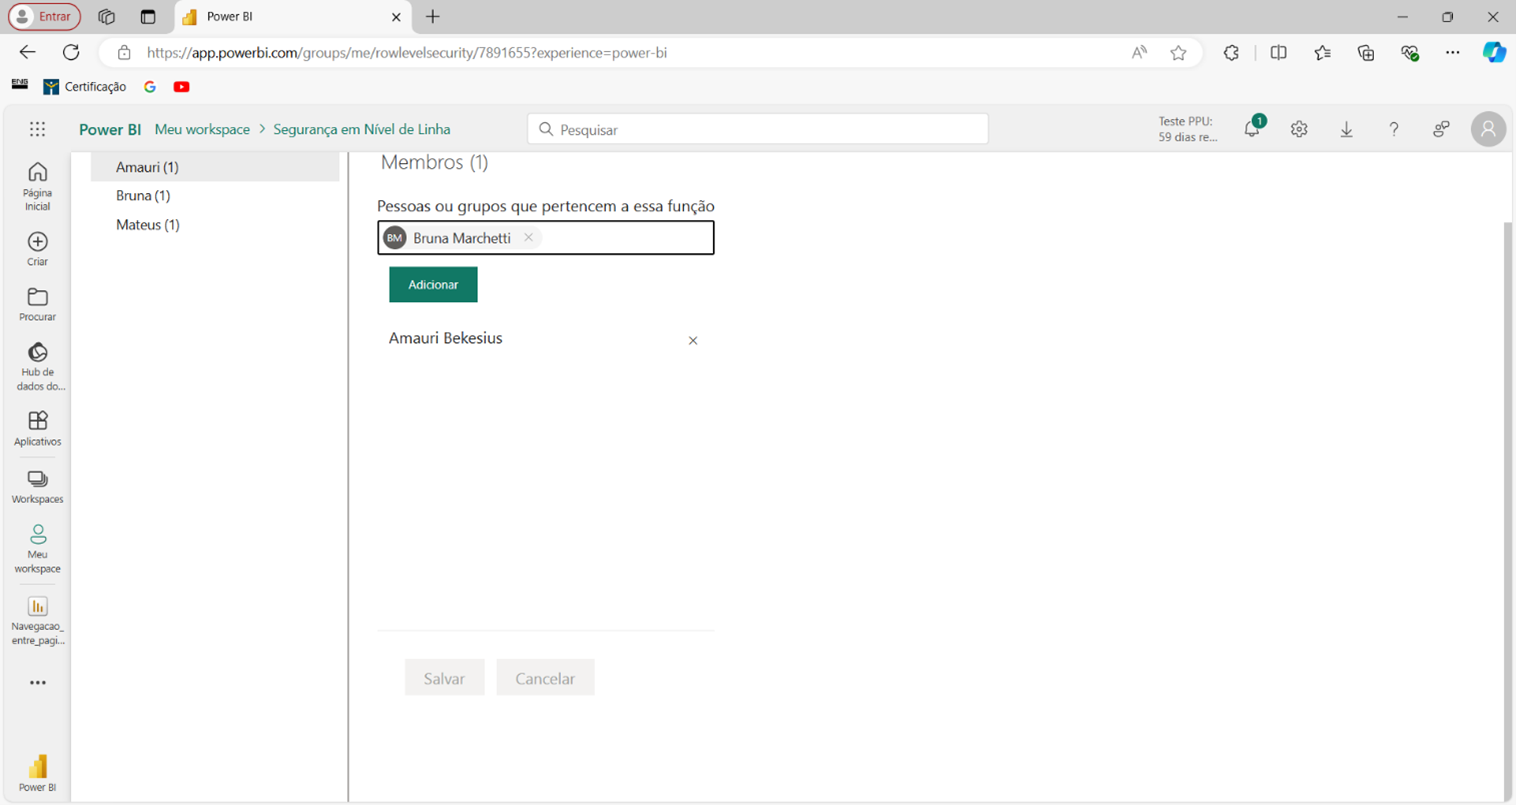Go to Página Inicial in sidebar
The width and height of the screenshot is (1516, 805).
point(37,186)
